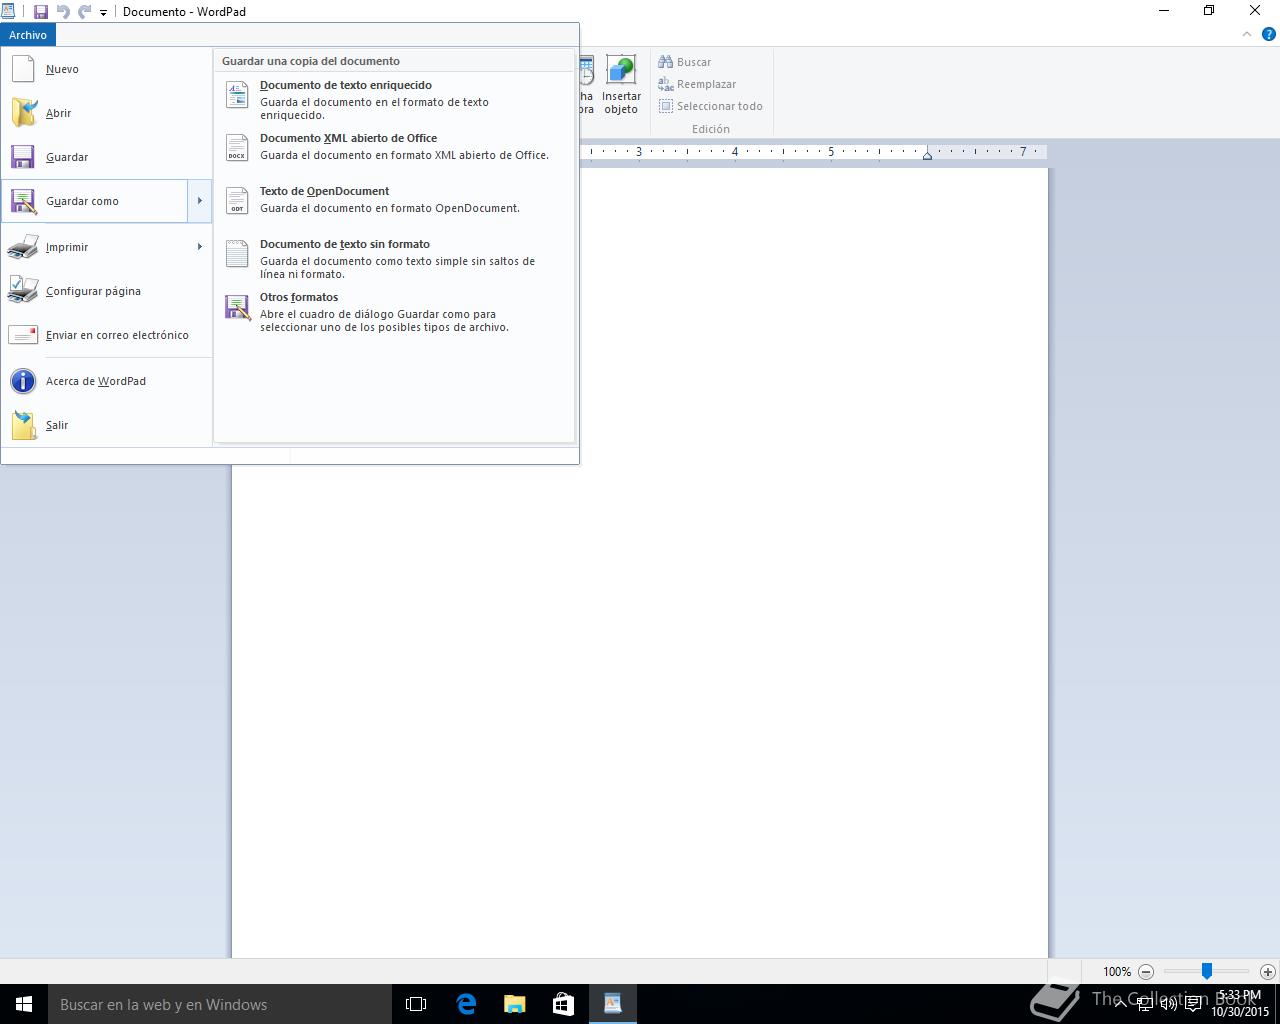Click the Salir exit icon
1280x1024 pixels.
[23, 425]
